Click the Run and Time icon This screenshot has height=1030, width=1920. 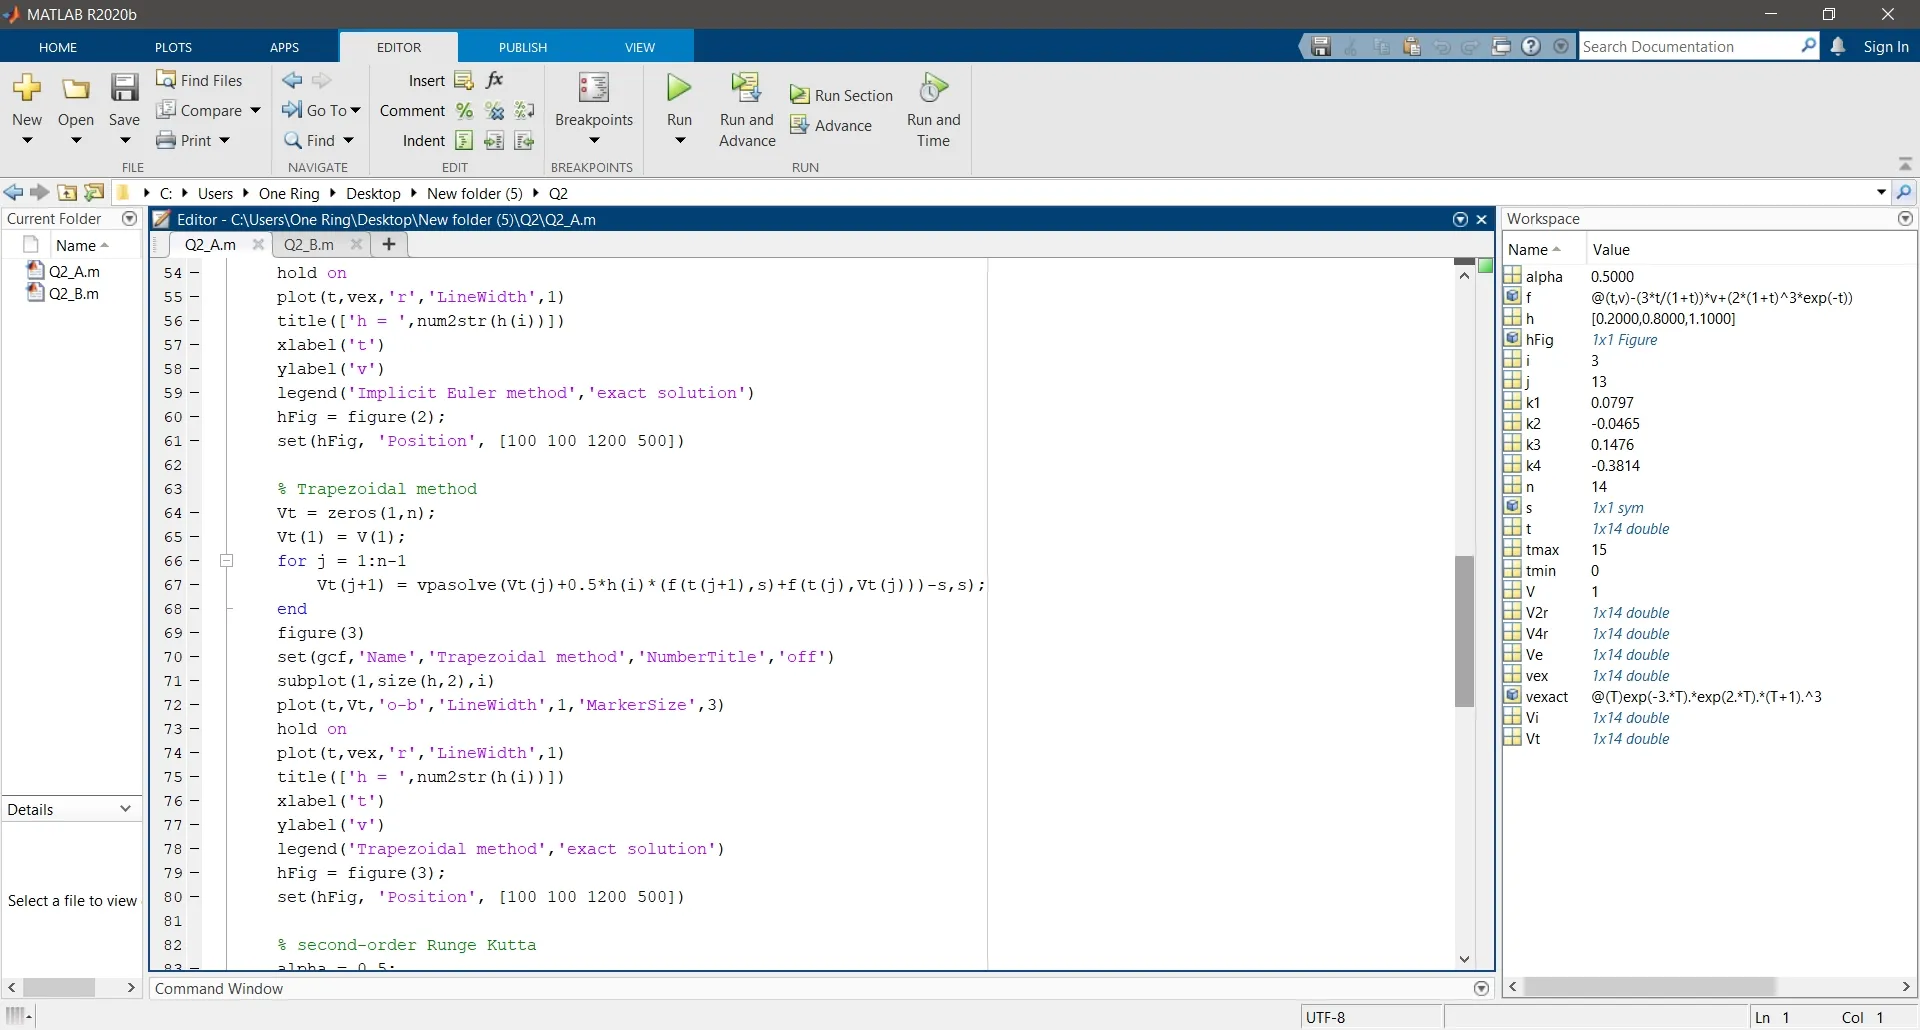point(933,89)
